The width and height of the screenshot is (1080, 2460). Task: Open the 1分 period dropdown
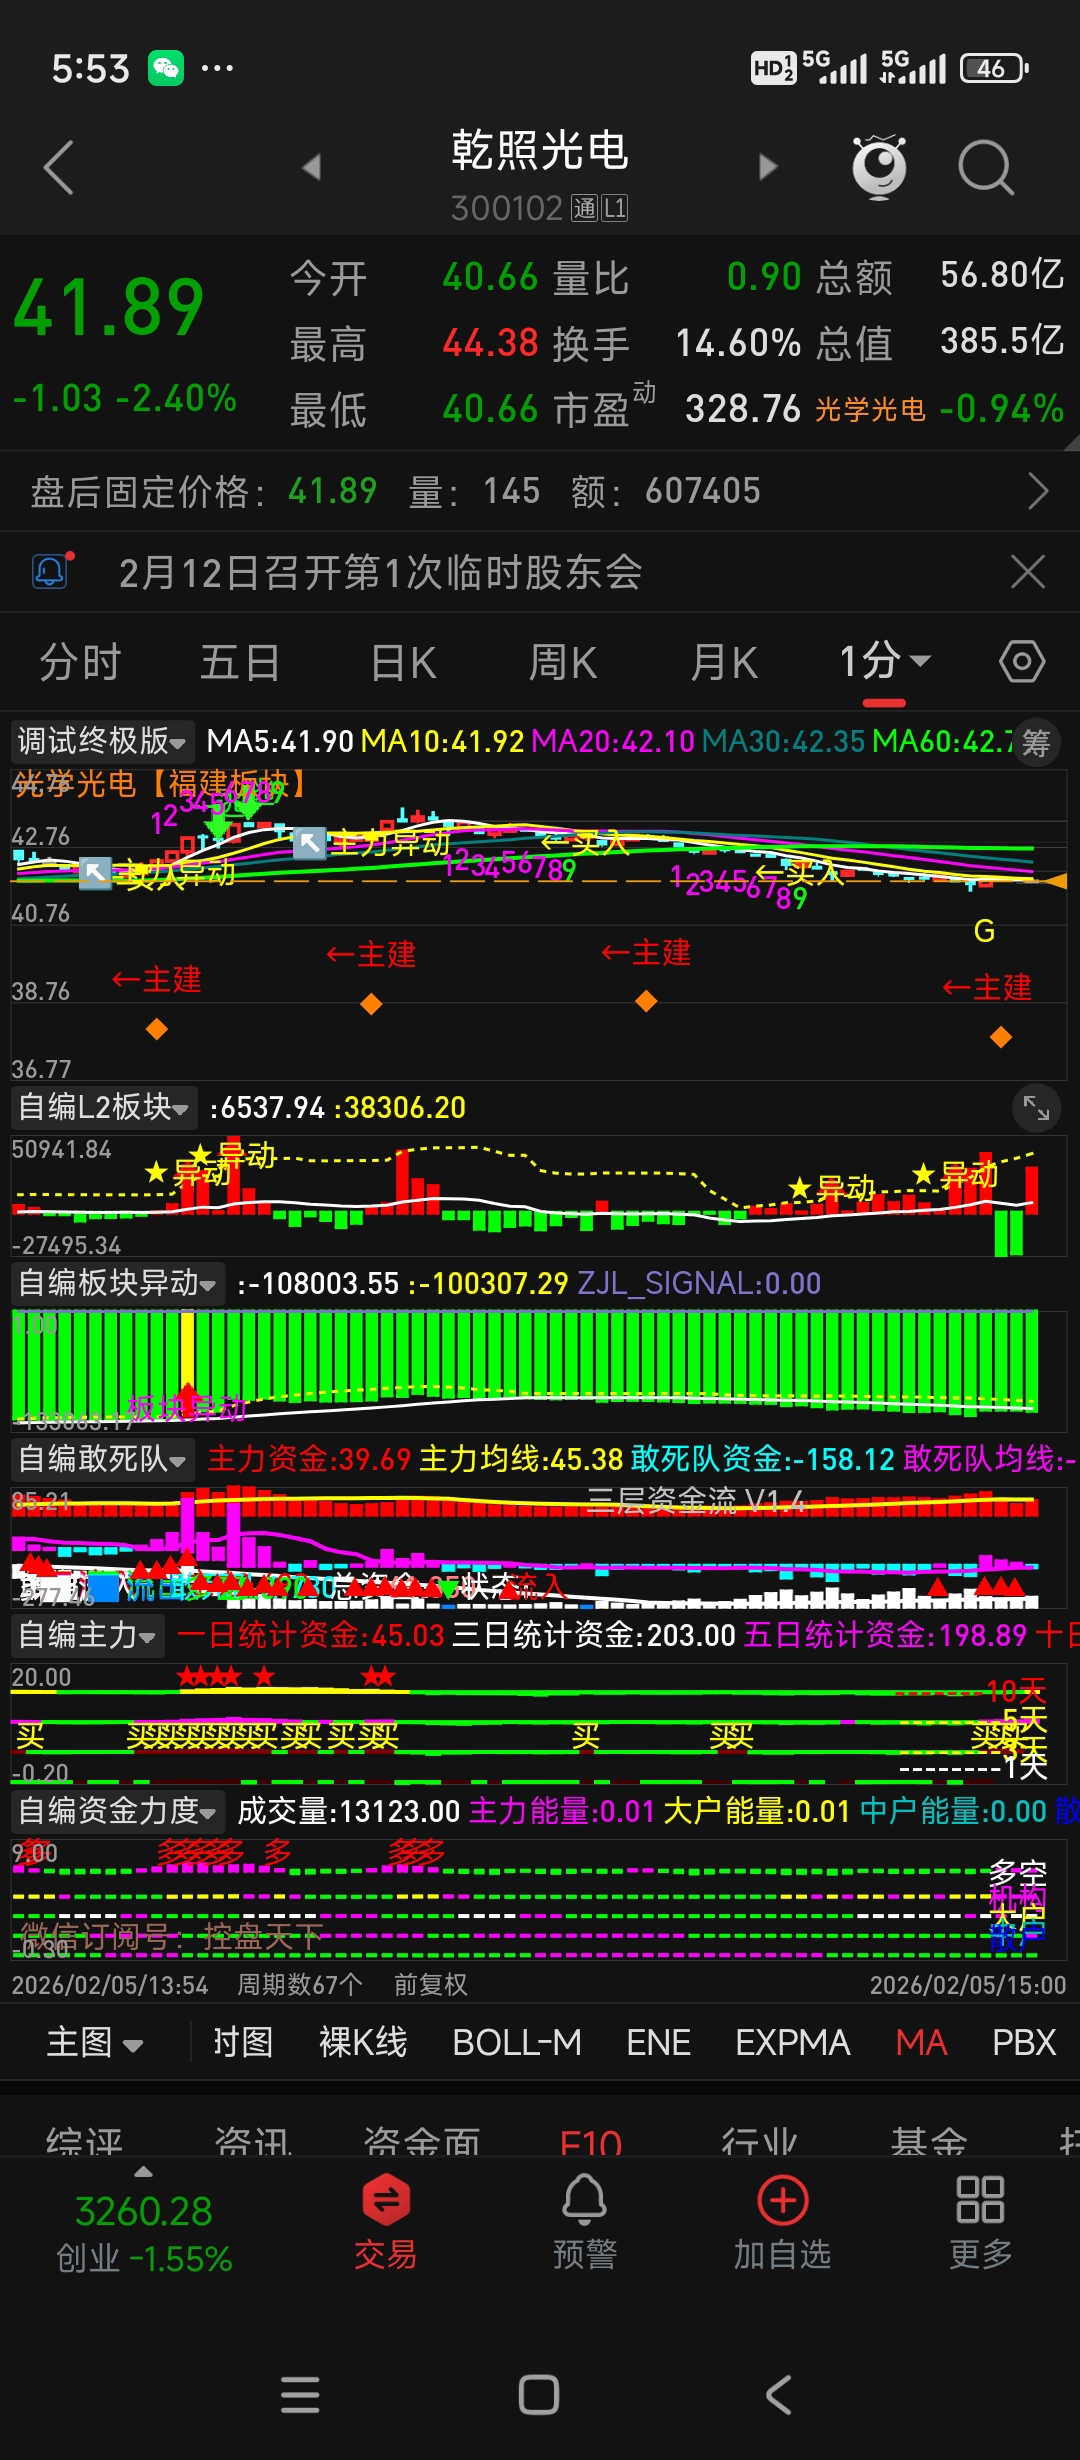[x=885, y=662]
